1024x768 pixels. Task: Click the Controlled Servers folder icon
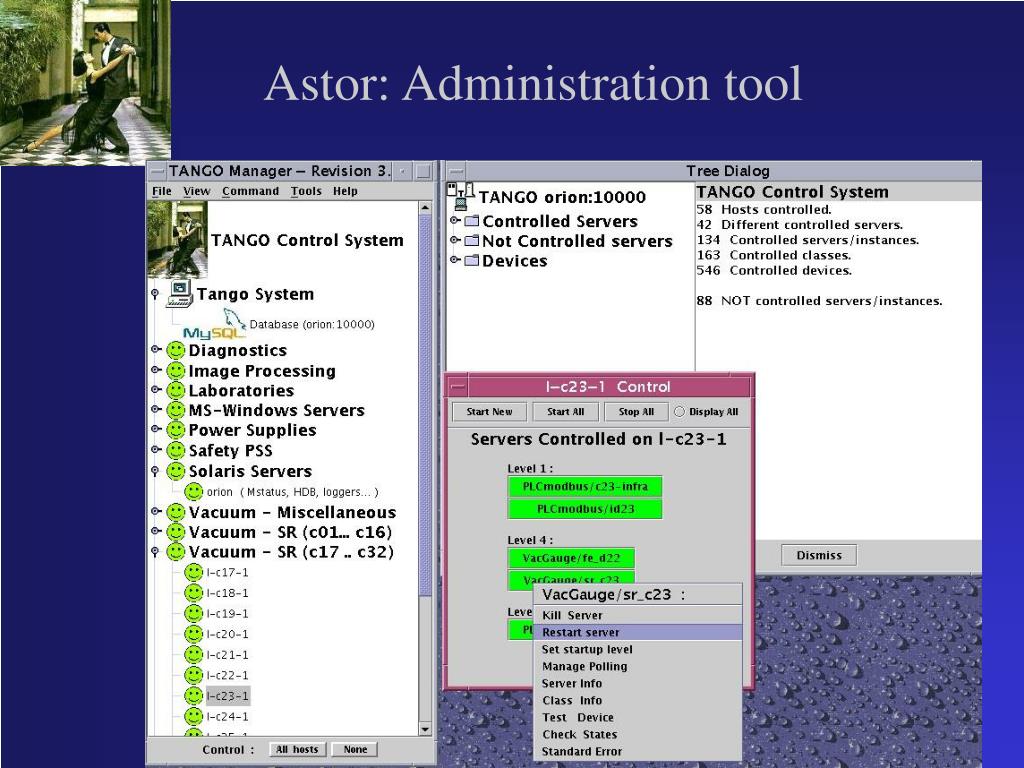click(472, 221)
